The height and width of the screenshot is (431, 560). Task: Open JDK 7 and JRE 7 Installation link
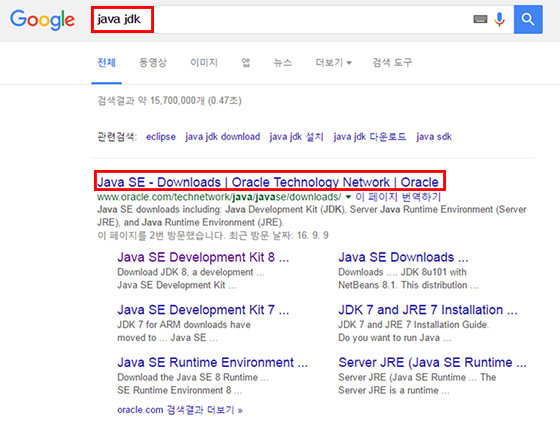pos(428,310)
